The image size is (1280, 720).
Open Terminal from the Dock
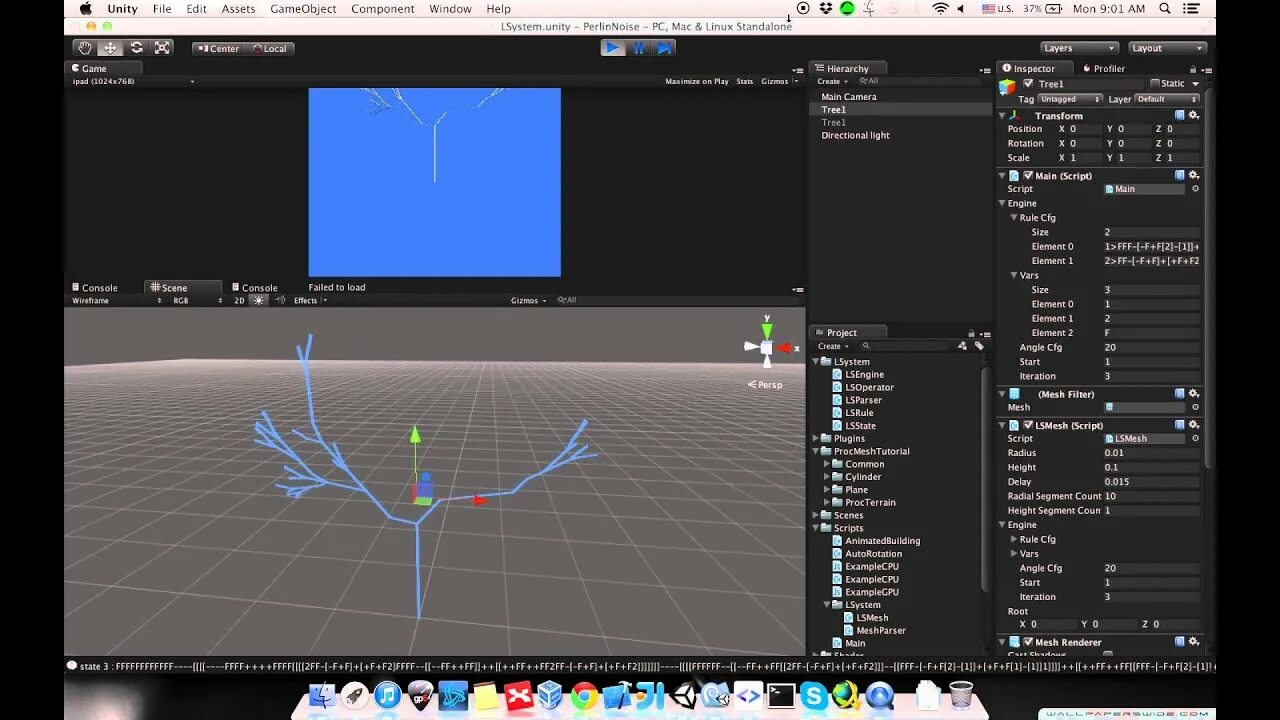pos(781,695)
